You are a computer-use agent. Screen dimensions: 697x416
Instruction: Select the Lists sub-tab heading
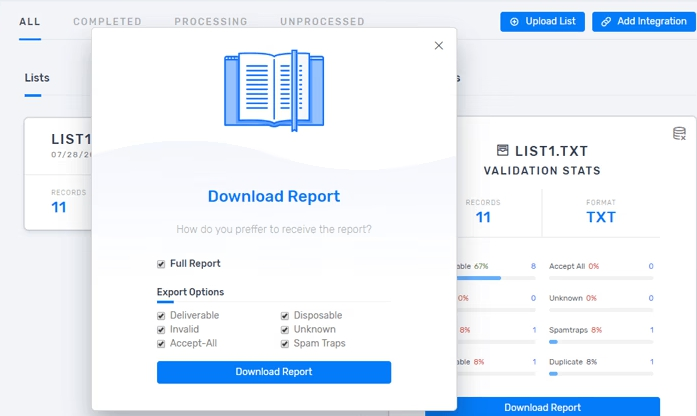[37, 78]
